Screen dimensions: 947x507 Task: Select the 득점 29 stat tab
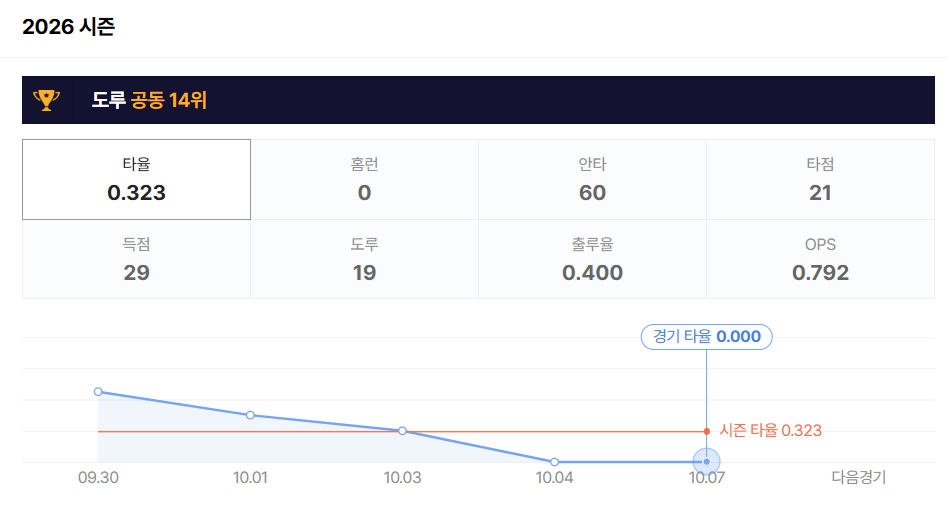(x=136, y=259)
